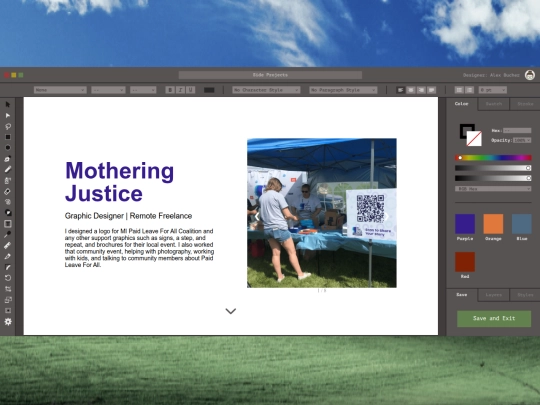Select the Rotate tool

click(x=8, y=278)
